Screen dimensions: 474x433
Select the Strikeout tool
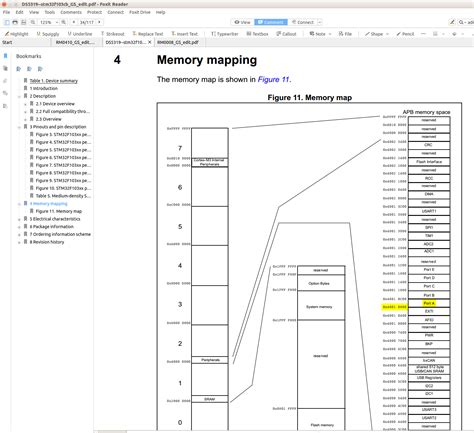[x=113, y=34]
